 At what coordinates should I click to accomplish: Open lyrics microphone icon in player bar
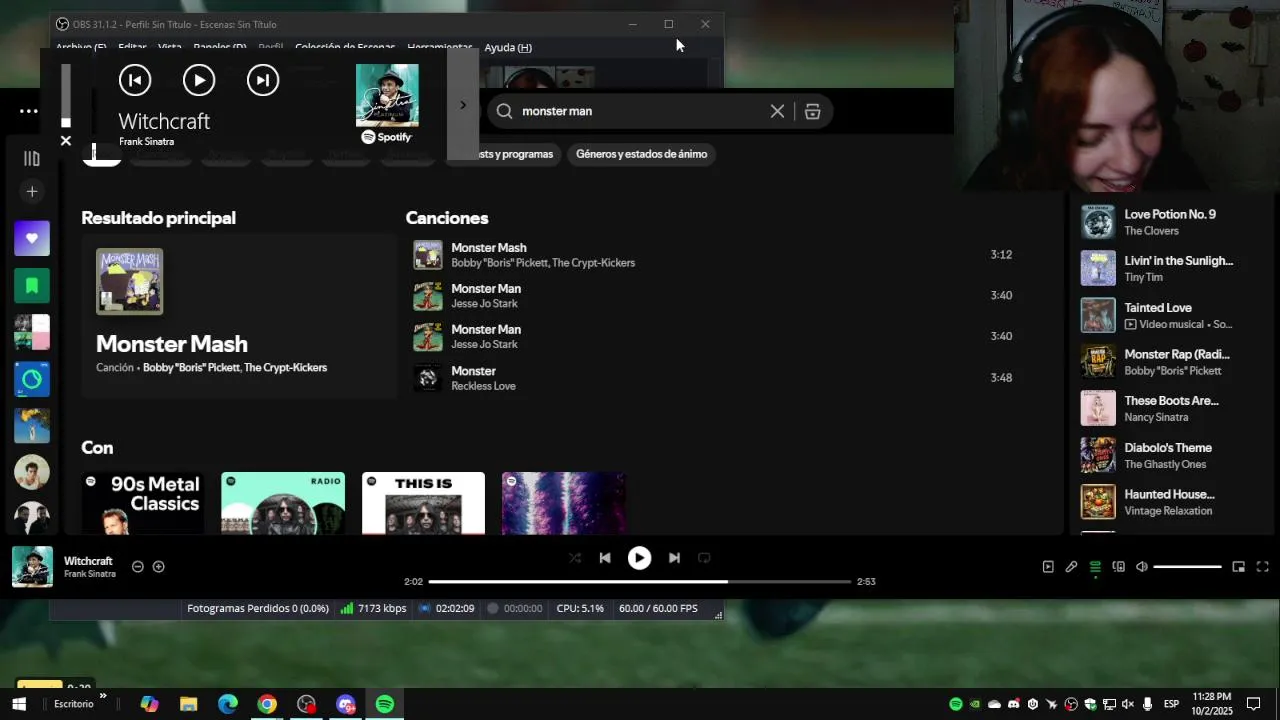point(1071,567)
